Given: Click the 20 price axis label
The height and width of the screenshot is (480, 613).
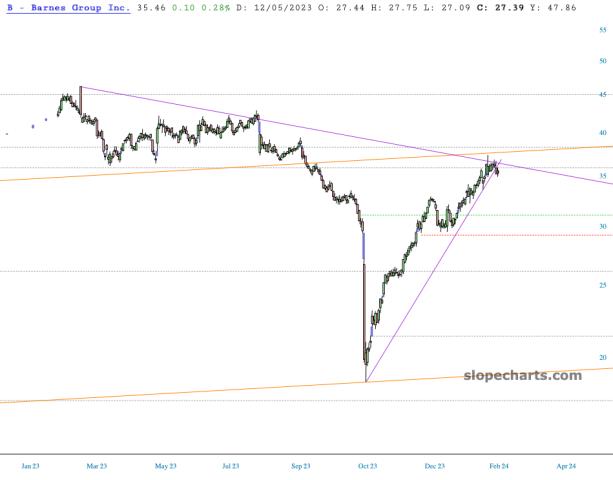Looking at the screenshot, I should pyautogui.click(x=602, y=357).
